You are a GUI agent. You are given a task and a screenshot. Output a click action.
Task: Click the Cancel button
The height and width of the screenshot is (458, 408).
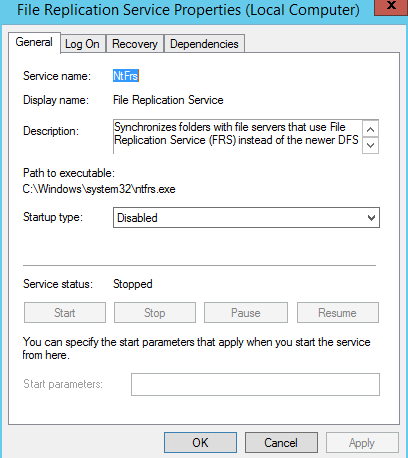pyautogui.click(x=281, y=443)
